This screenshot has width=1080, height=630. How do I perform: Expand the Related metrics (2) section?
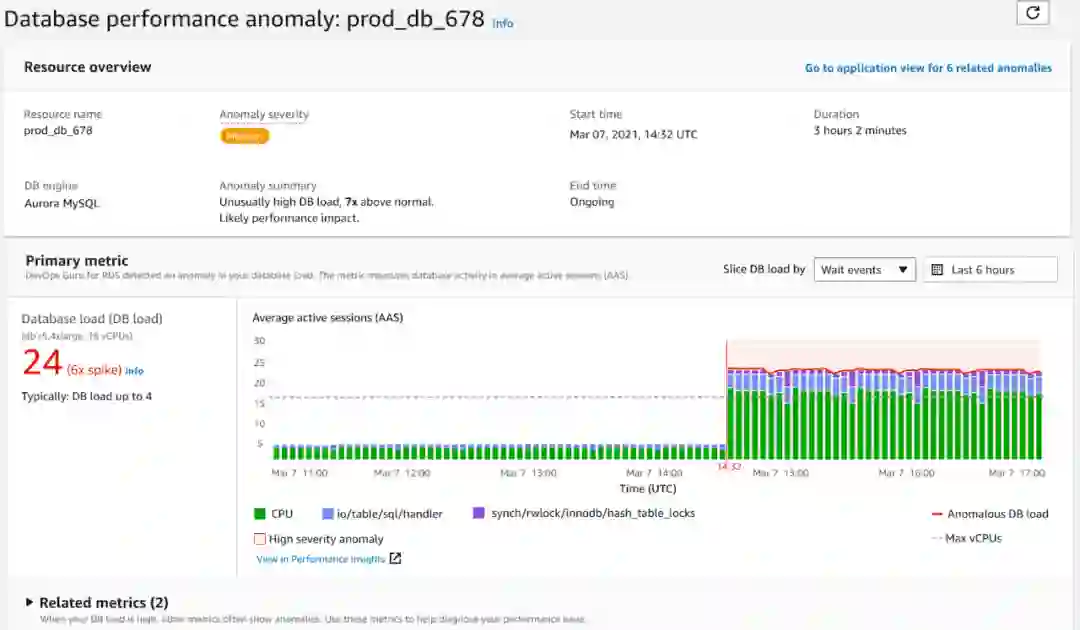(28, 602)
